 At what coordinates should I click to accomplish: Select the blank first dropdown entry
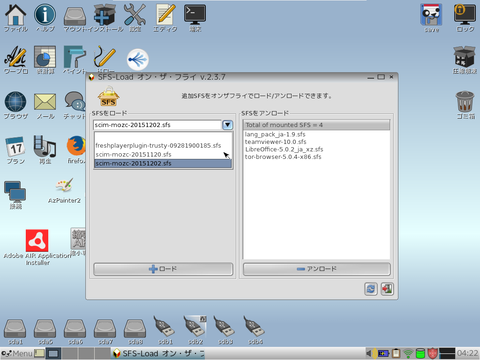(163, 137)
